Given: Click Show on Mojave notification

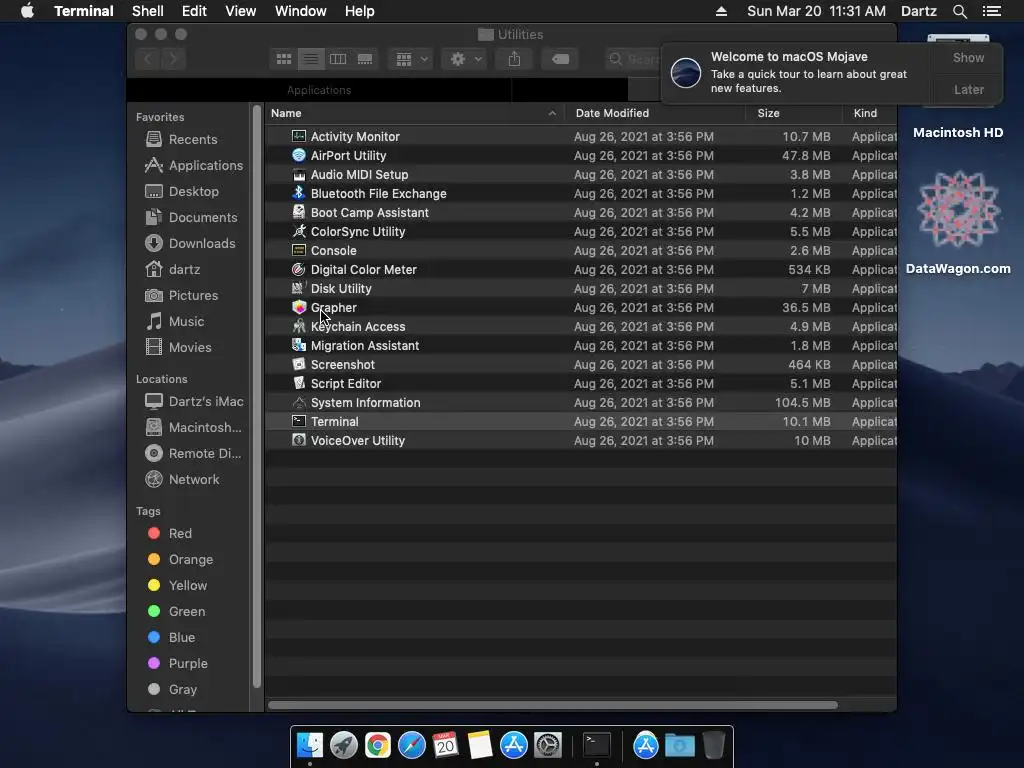Looking at the screenshot, I should tap(968, 57).
